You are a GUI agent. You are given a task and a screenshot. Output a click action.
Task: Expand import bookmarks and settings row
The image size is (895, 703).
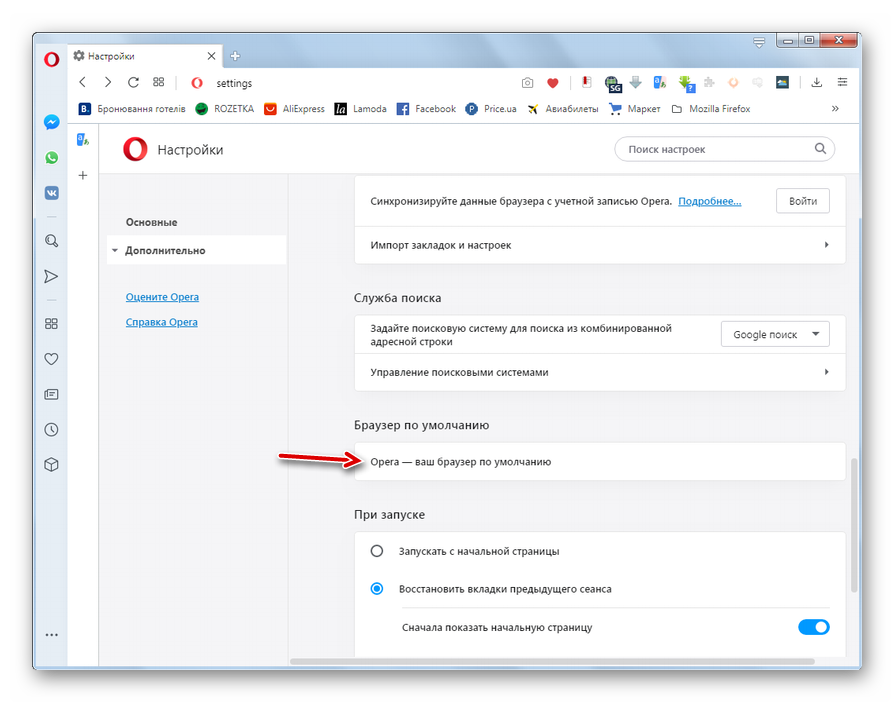(599, 245)
